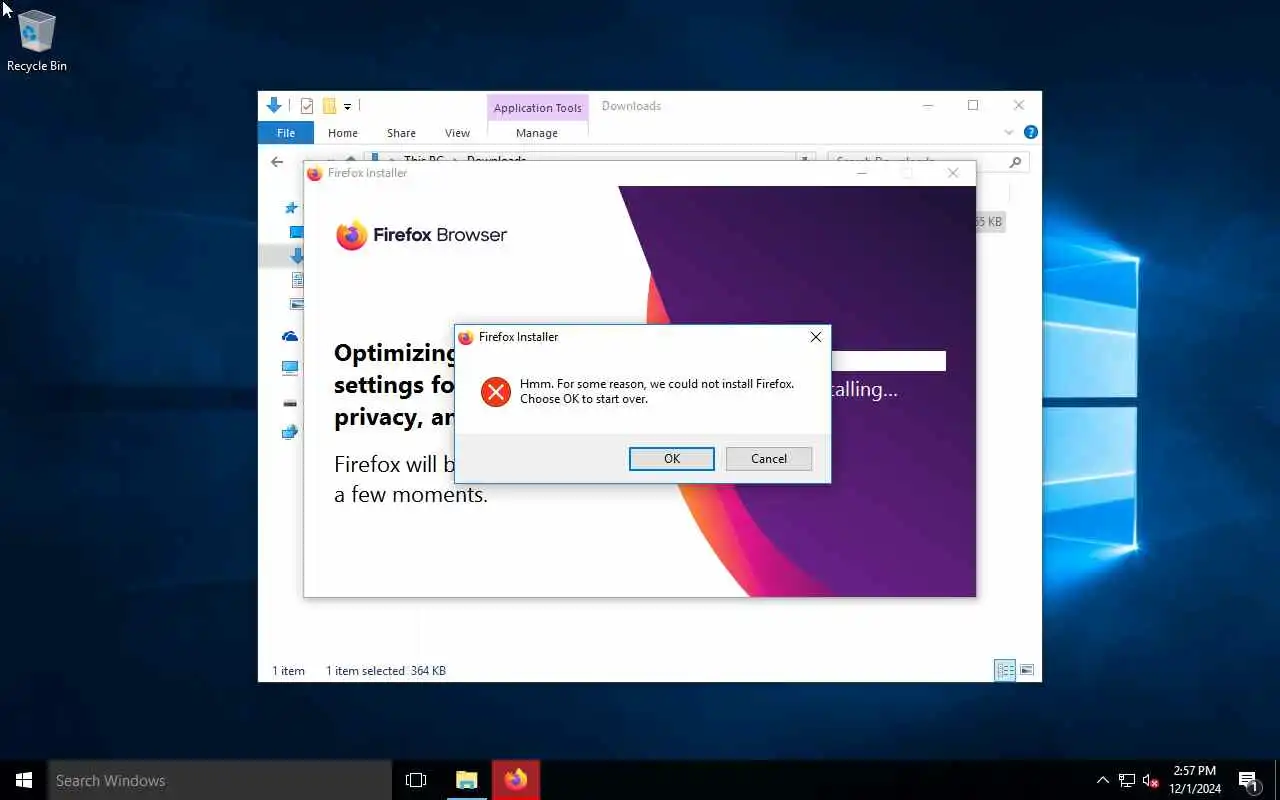Select the Pictures icon in the navigation pane
This screenshot has width=1280, height=800.
coord(297,304)
